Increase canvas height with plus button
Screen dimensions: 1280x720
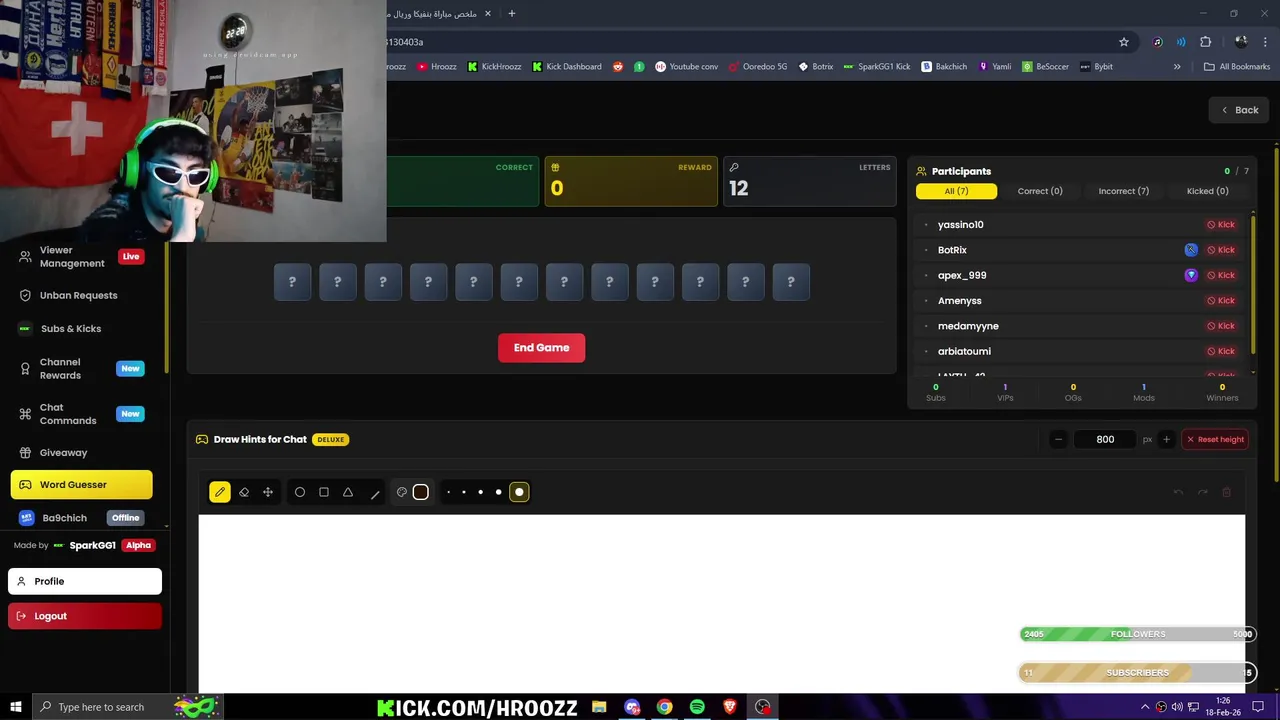click(x=1166, y=439)
